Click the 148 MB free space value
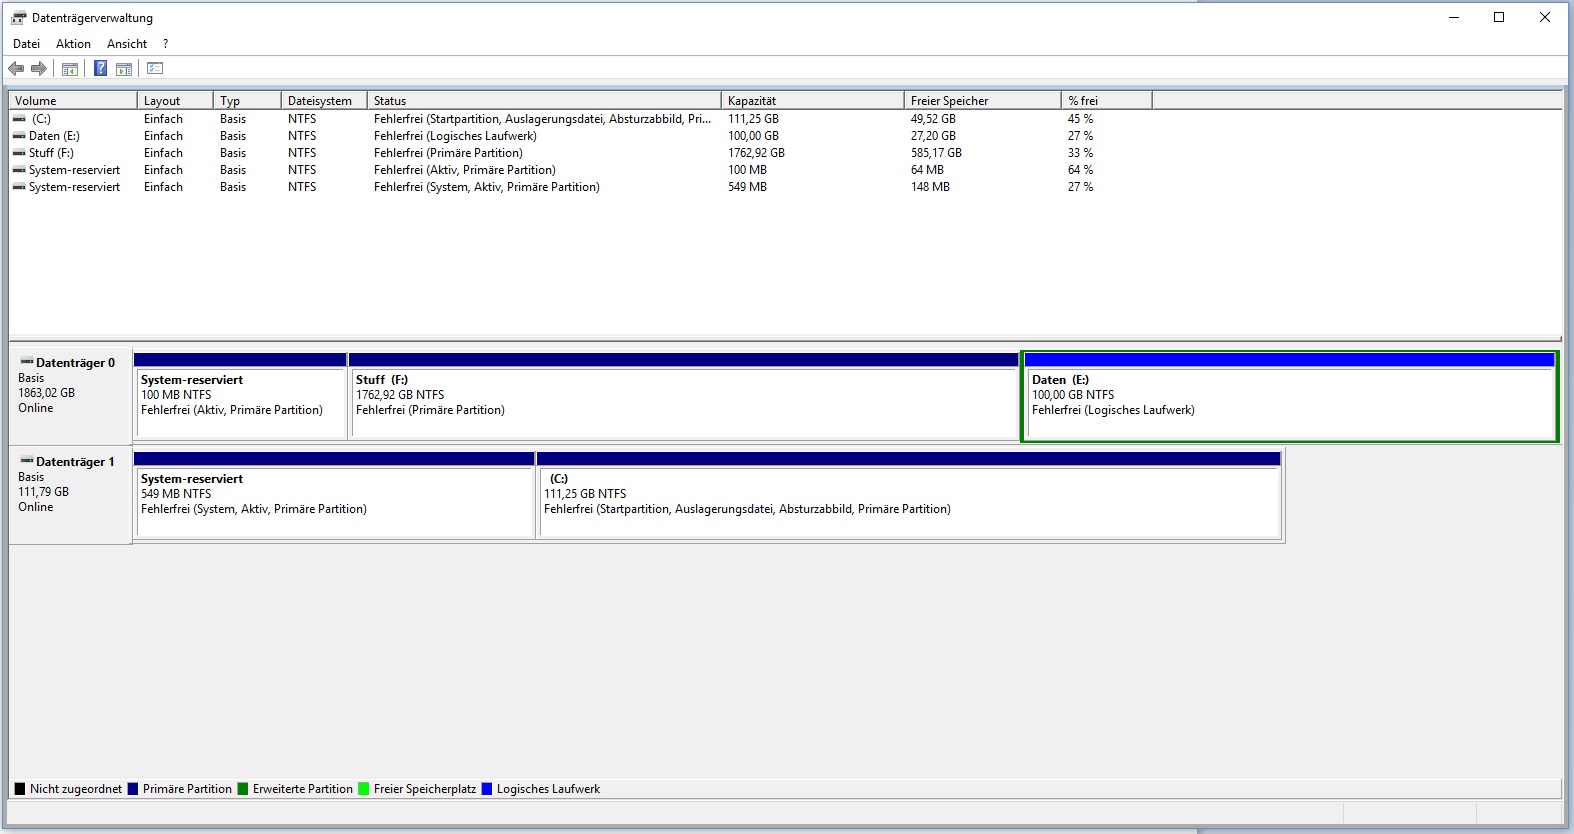Screen dimensions: 1574x834 930,187
